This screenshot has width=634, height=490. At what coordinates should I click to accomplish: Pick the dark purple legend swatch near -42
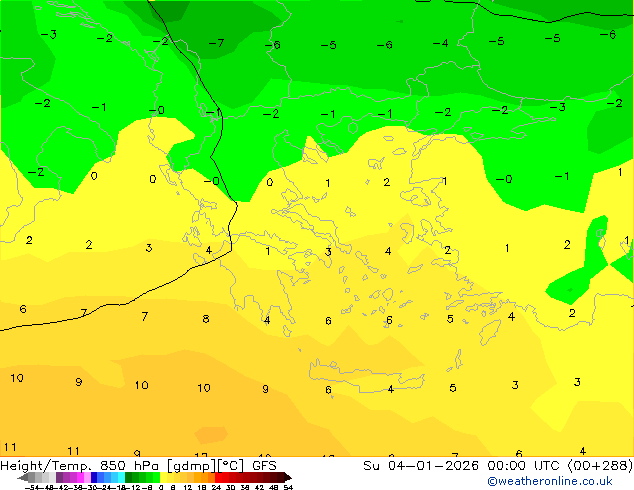pyautogui.click(x=59, y=477)
